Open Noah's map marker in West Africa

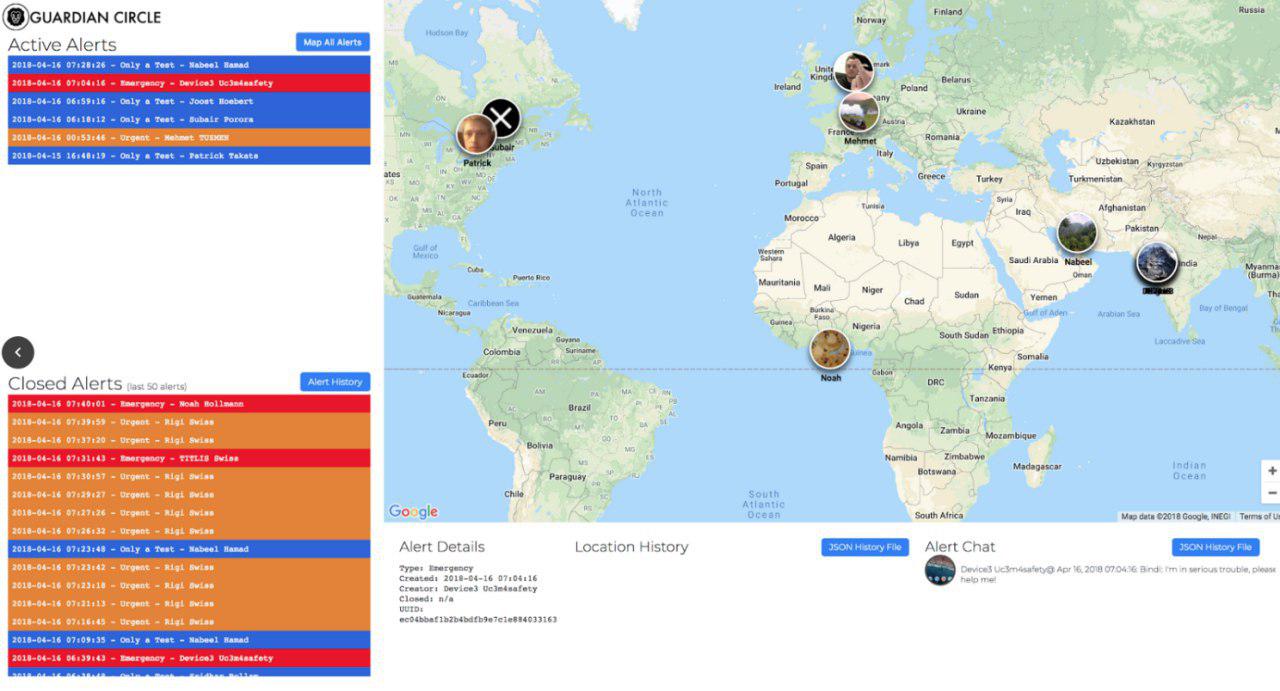click(830, 348)
